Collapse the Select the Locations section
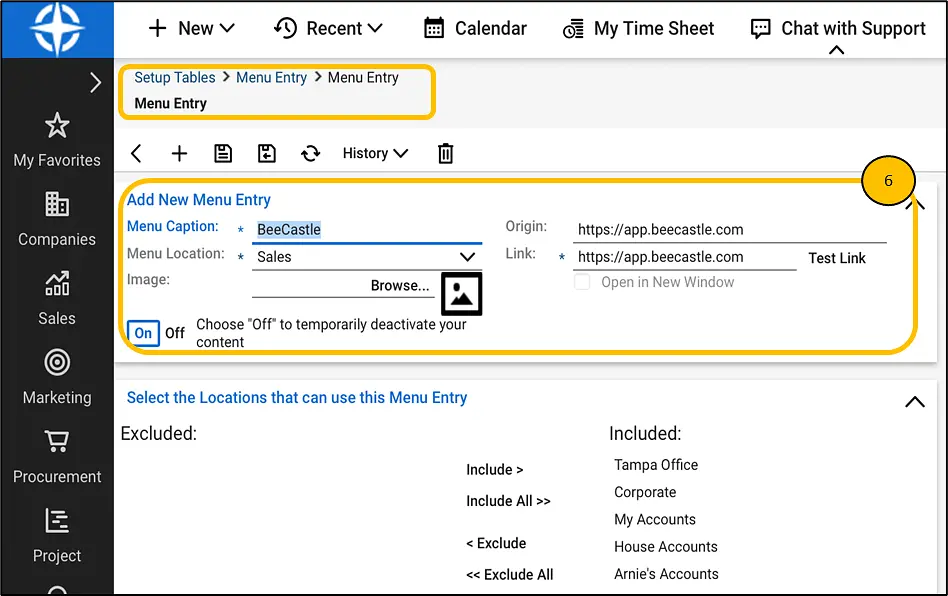This screenshot has height=596, width=948. point(915,402)
